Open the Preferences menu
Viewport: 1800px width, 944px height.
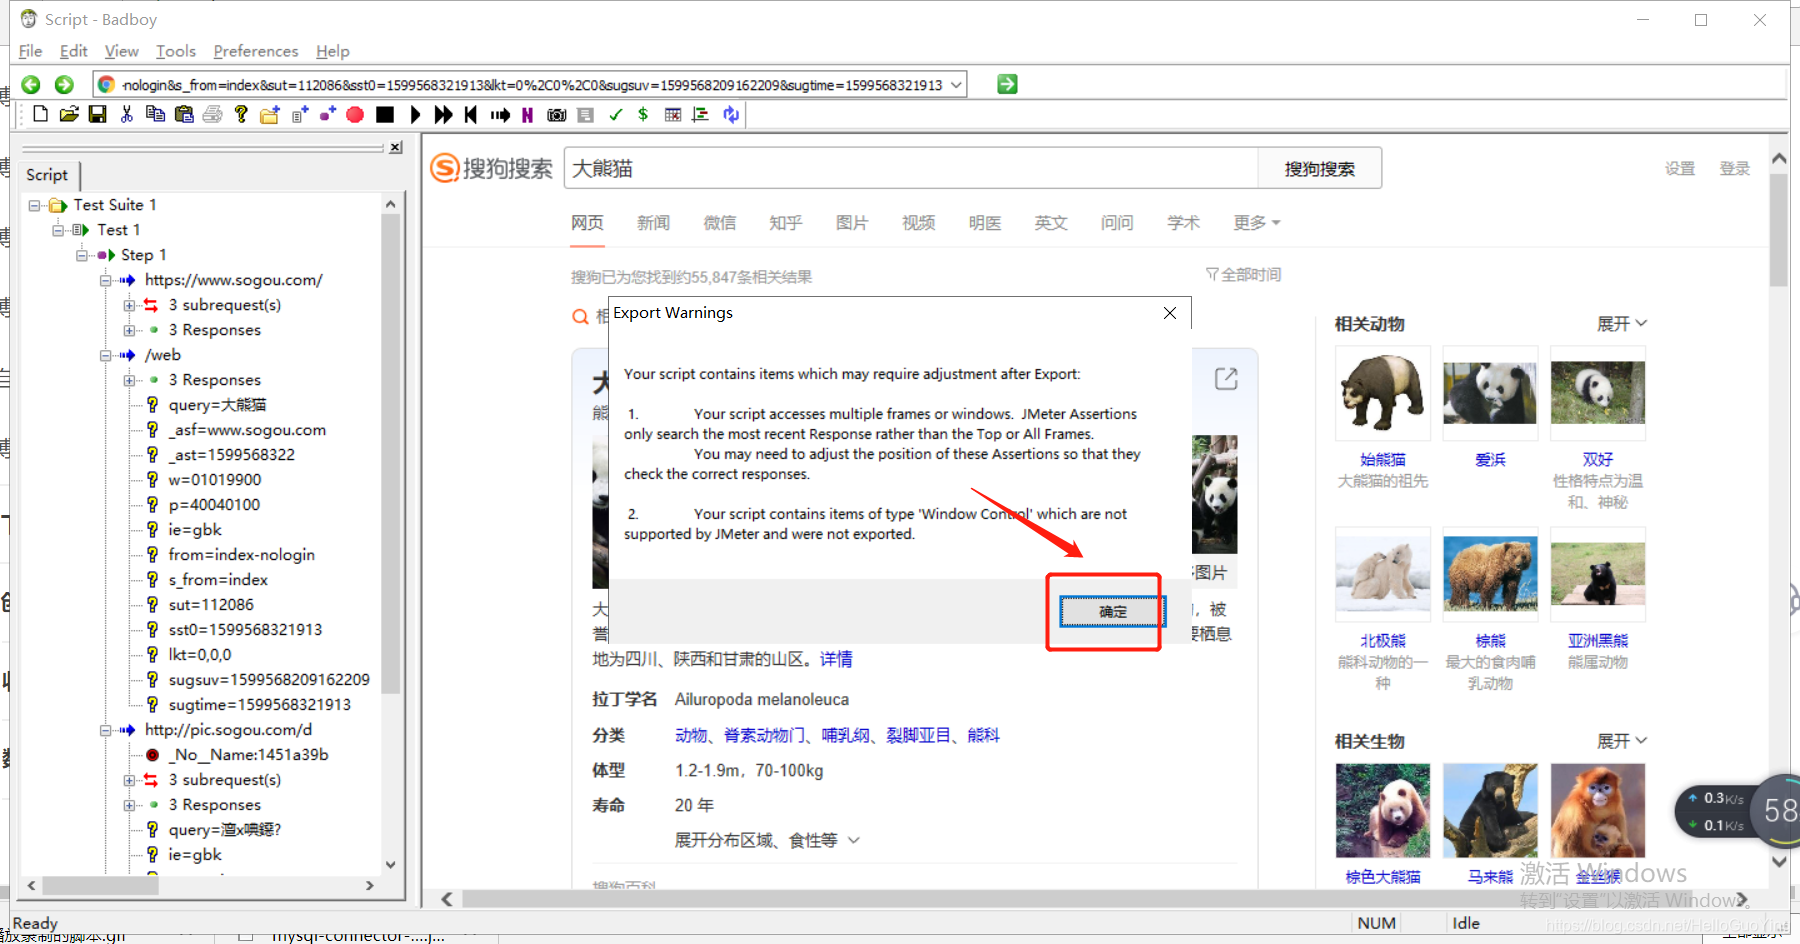pyautogui.click(x=255, y=51)
